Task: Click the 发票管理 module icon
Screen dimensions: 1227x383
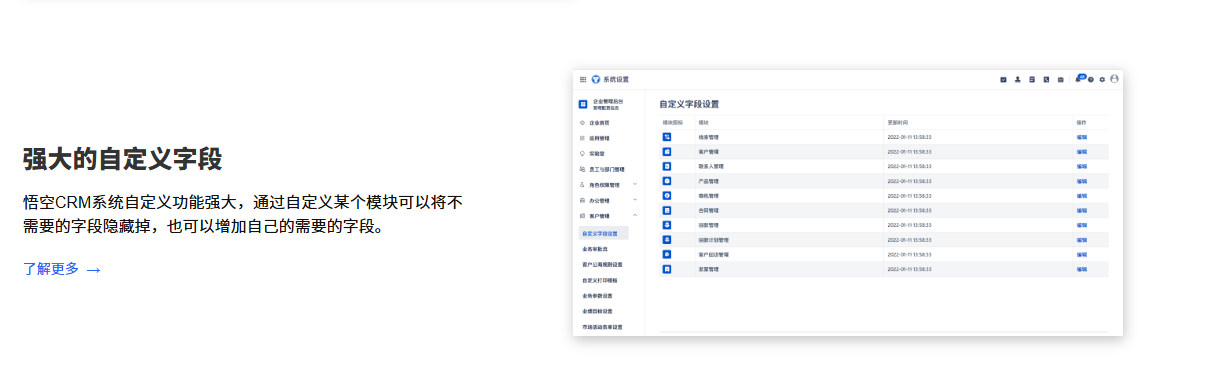Action: pyautogui.click(x=667, y=269)
